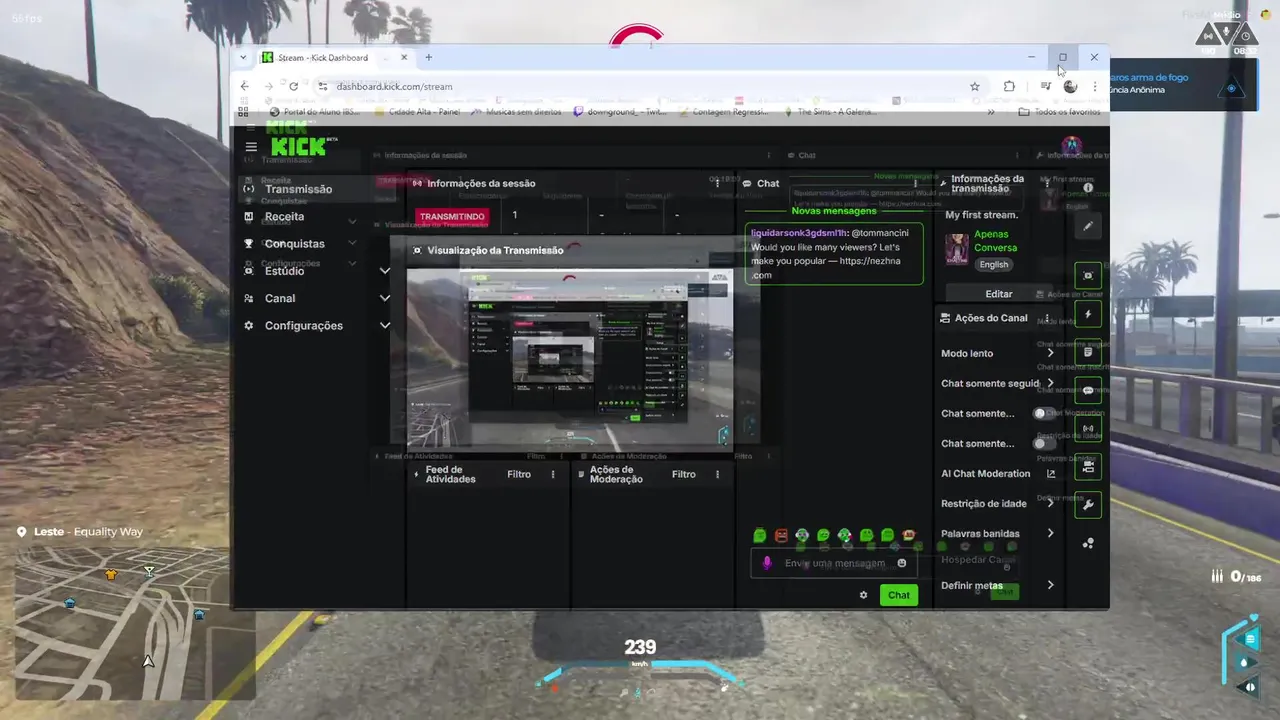Click the broadcast signal icon in right sidebar
Image resolution: width=1280 pixels, height=720 pixels.
click(1088, 428)
